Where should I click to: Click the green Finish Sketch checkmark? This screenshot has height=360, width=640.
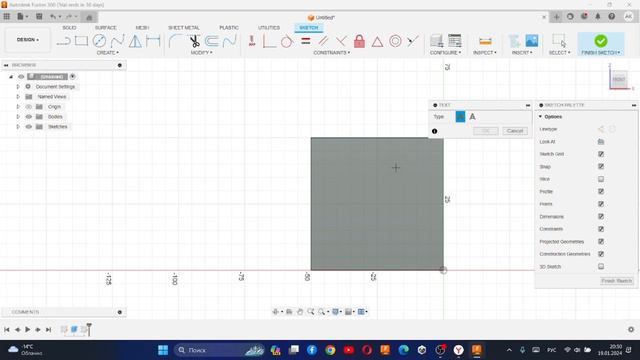pyautogui.click(x=601, y=40)
